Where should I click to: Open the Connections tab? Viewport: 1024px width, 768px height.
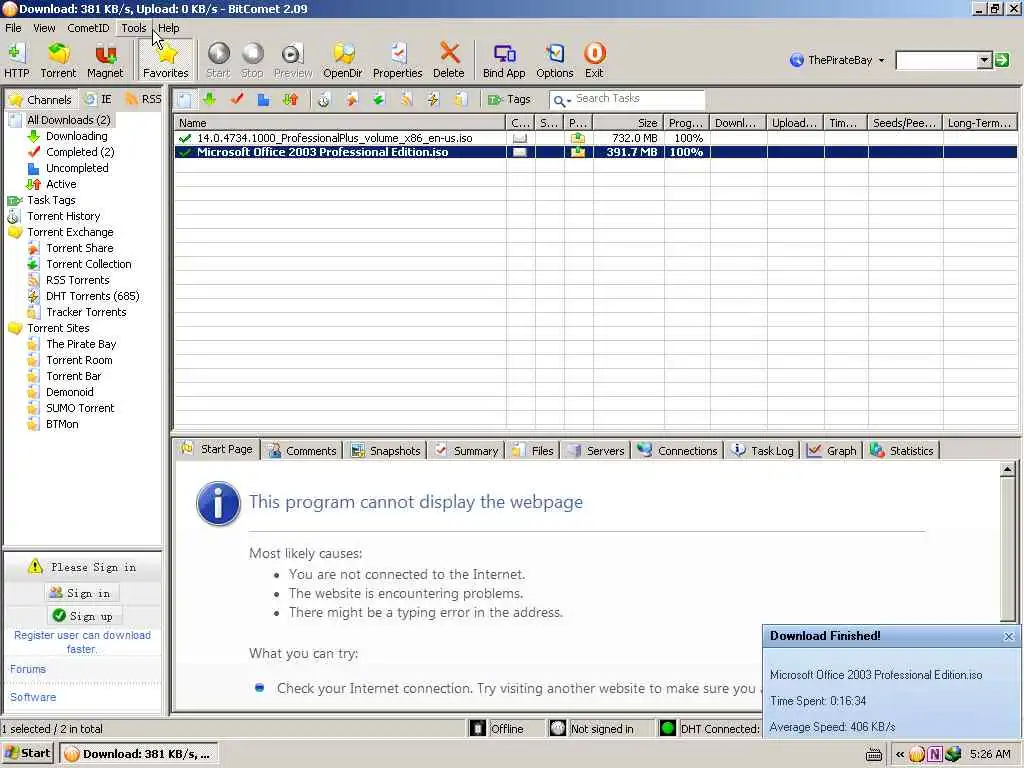pyautogui.click(x=677, y=451)
